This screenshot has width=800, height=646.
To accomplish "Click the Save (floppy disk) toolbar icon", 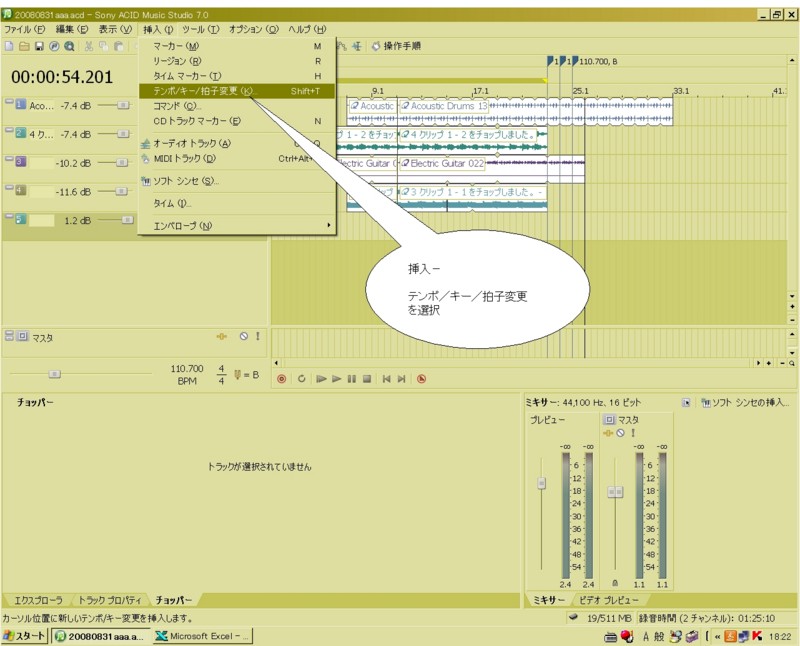I will 39,46.
